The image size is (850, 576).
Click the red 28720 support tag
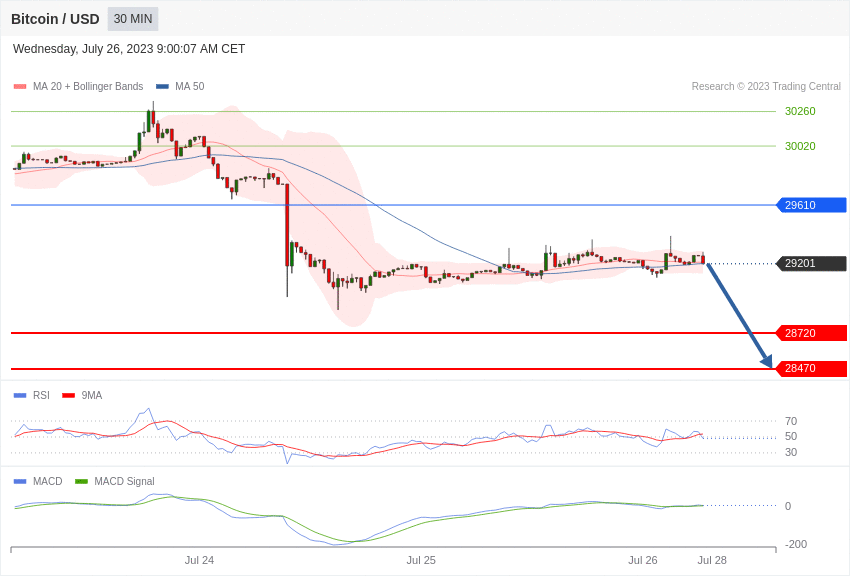(x=812, y=333)
